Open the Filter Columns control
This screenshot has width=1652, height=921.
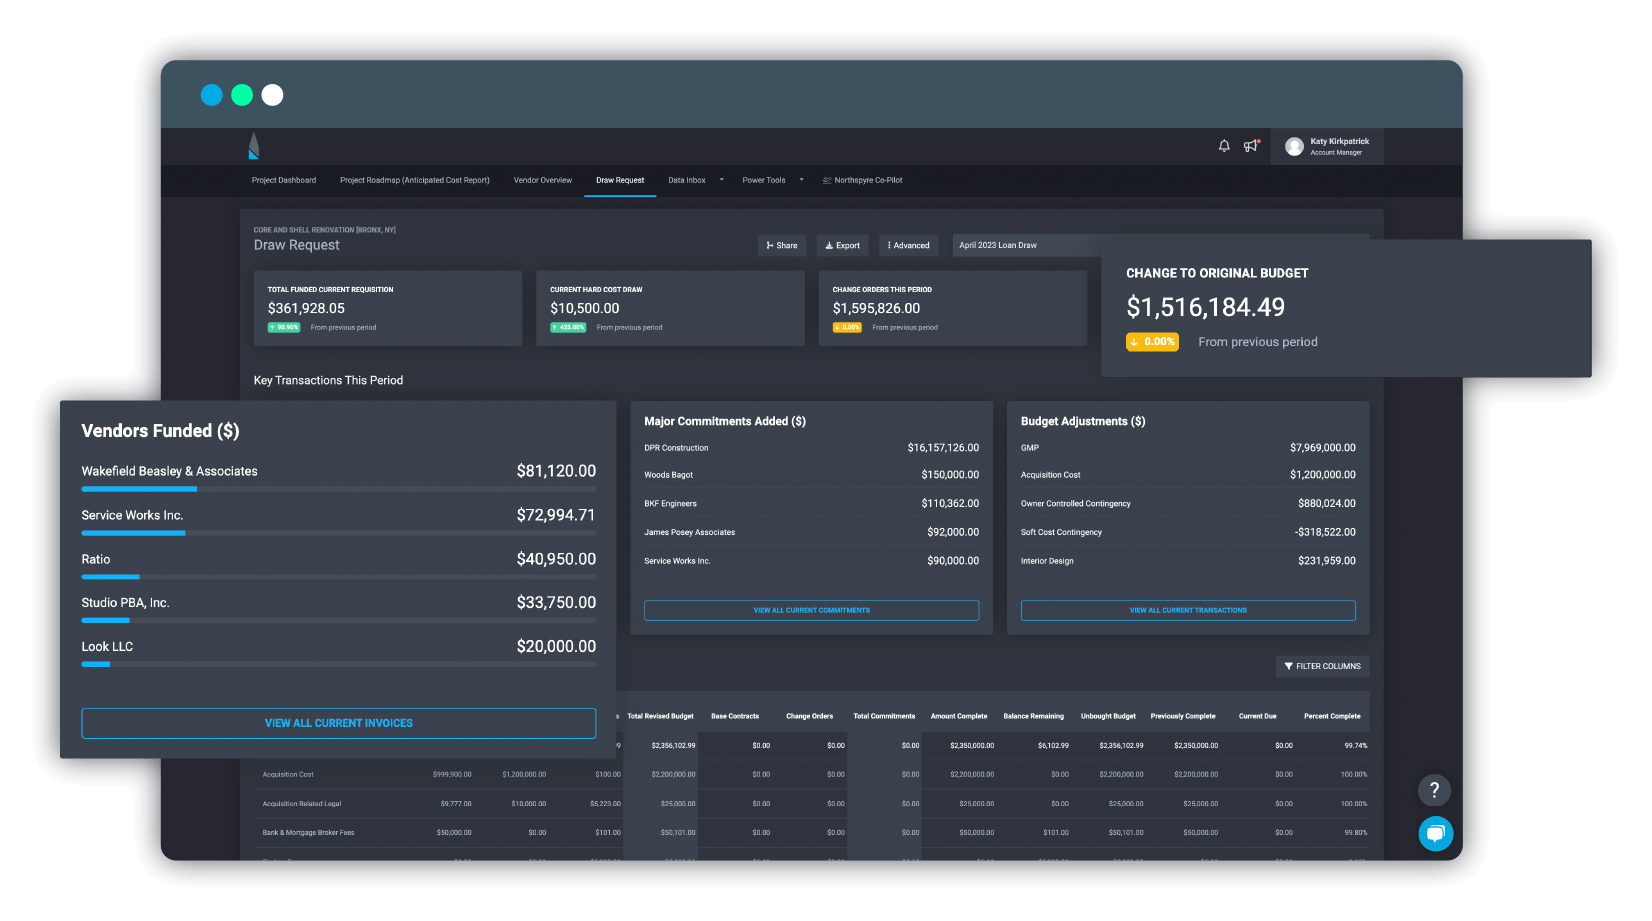[1322, 666]
